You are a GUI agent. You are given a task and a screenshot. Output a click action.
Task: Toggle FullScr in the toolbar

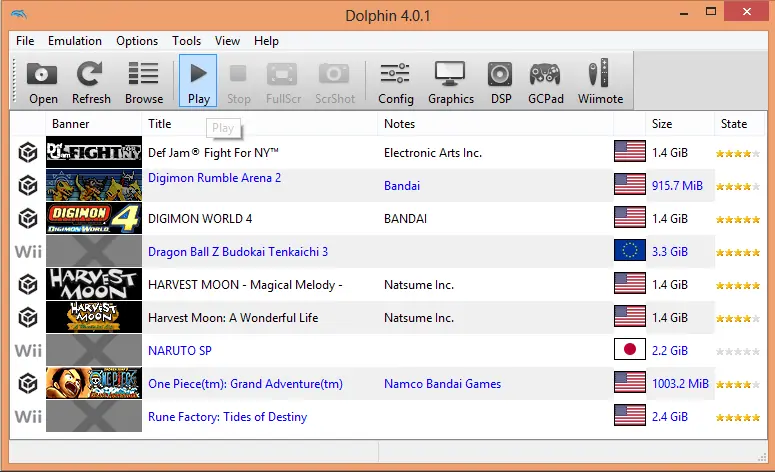click(x=283, y=82)
